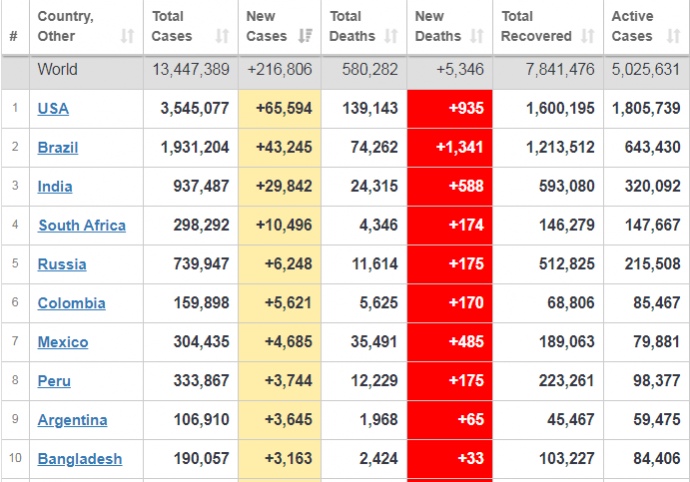Open the Bangladesh country link
690x482 pixels.
80,460
